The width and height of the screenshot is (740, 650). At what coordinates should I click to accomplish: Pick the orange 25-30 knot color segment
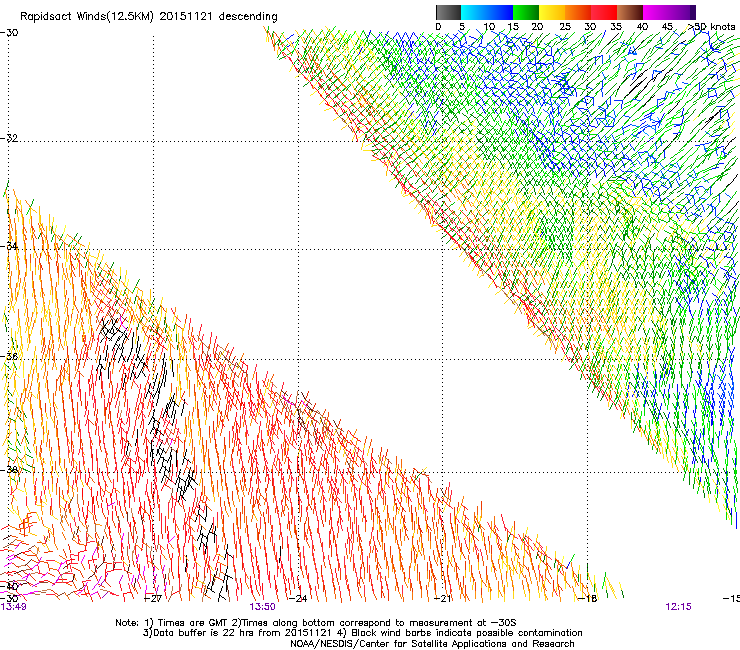(x=578, y=12)
